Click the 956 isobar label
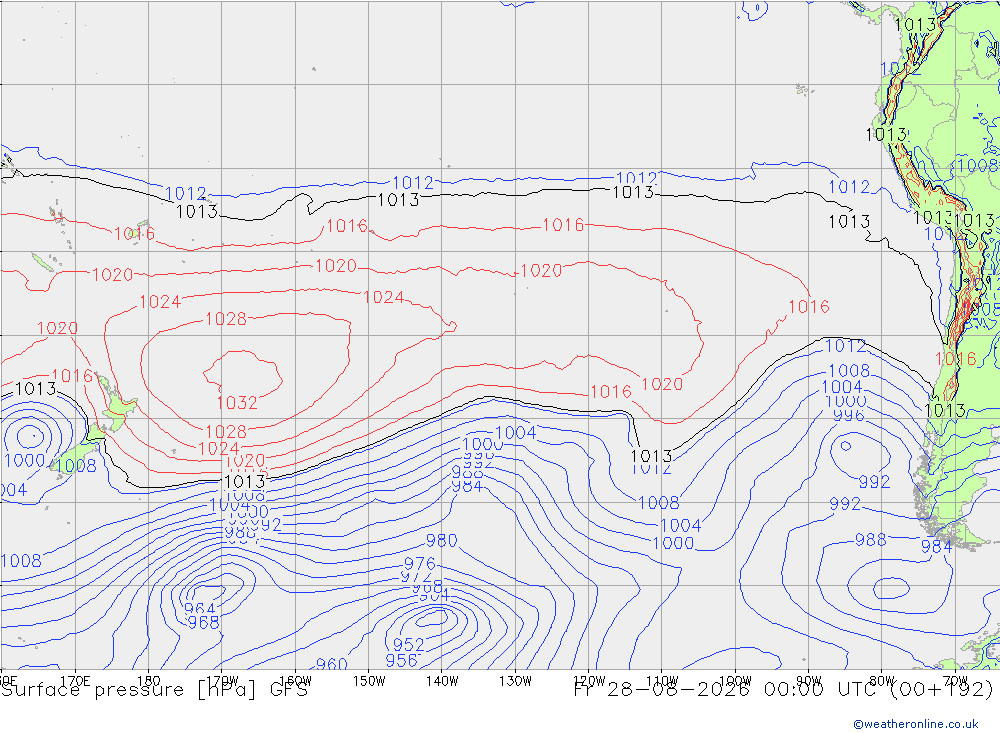 pos(401,660)
